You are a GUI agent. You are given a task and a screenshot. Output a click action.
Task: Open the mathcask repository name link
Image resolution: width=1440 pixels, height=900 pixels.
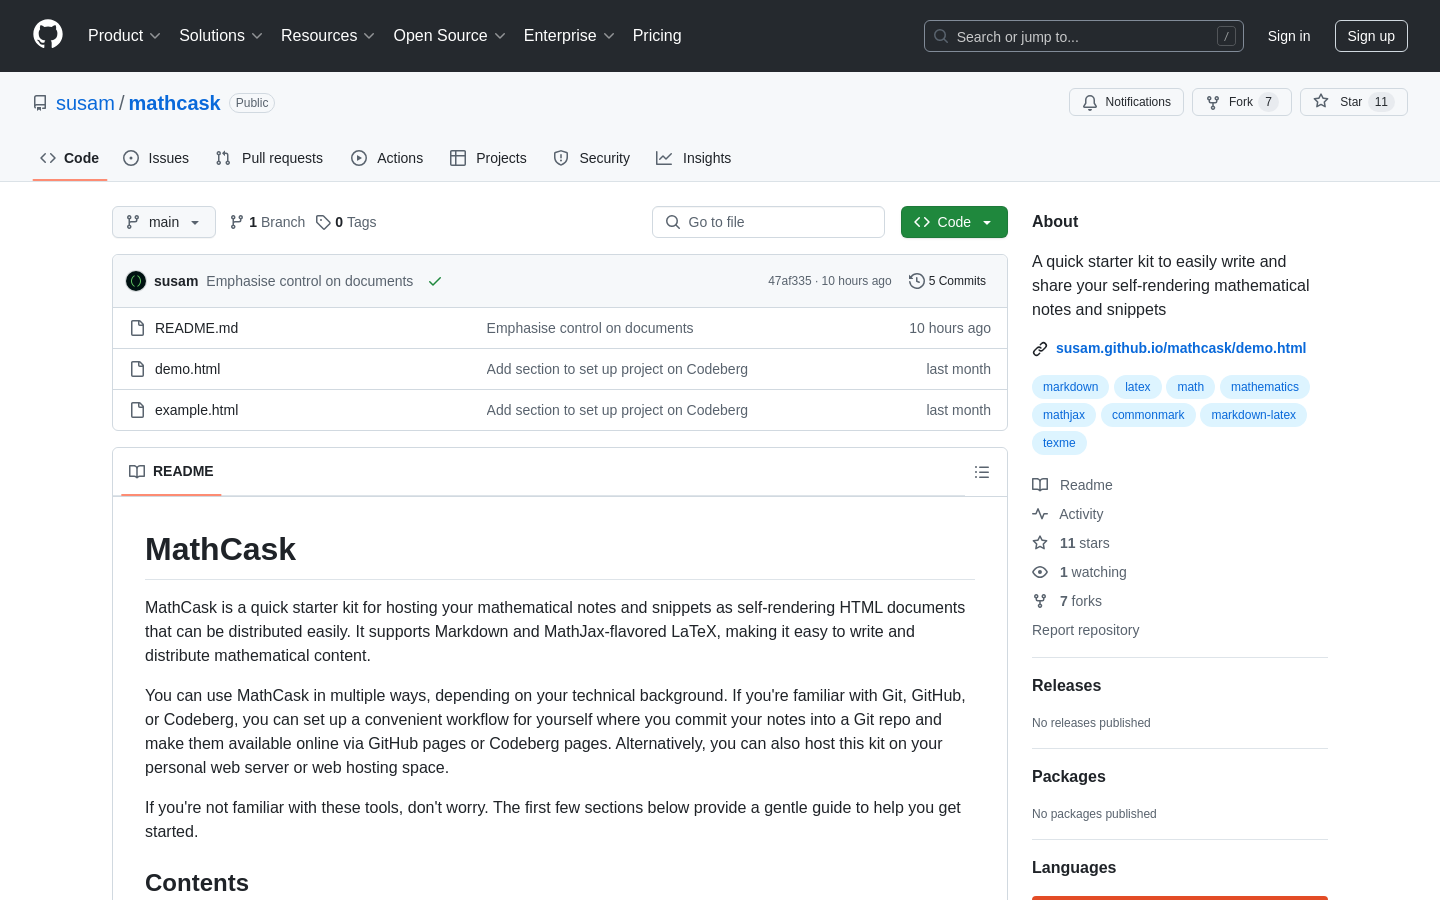tap(174, 103)
